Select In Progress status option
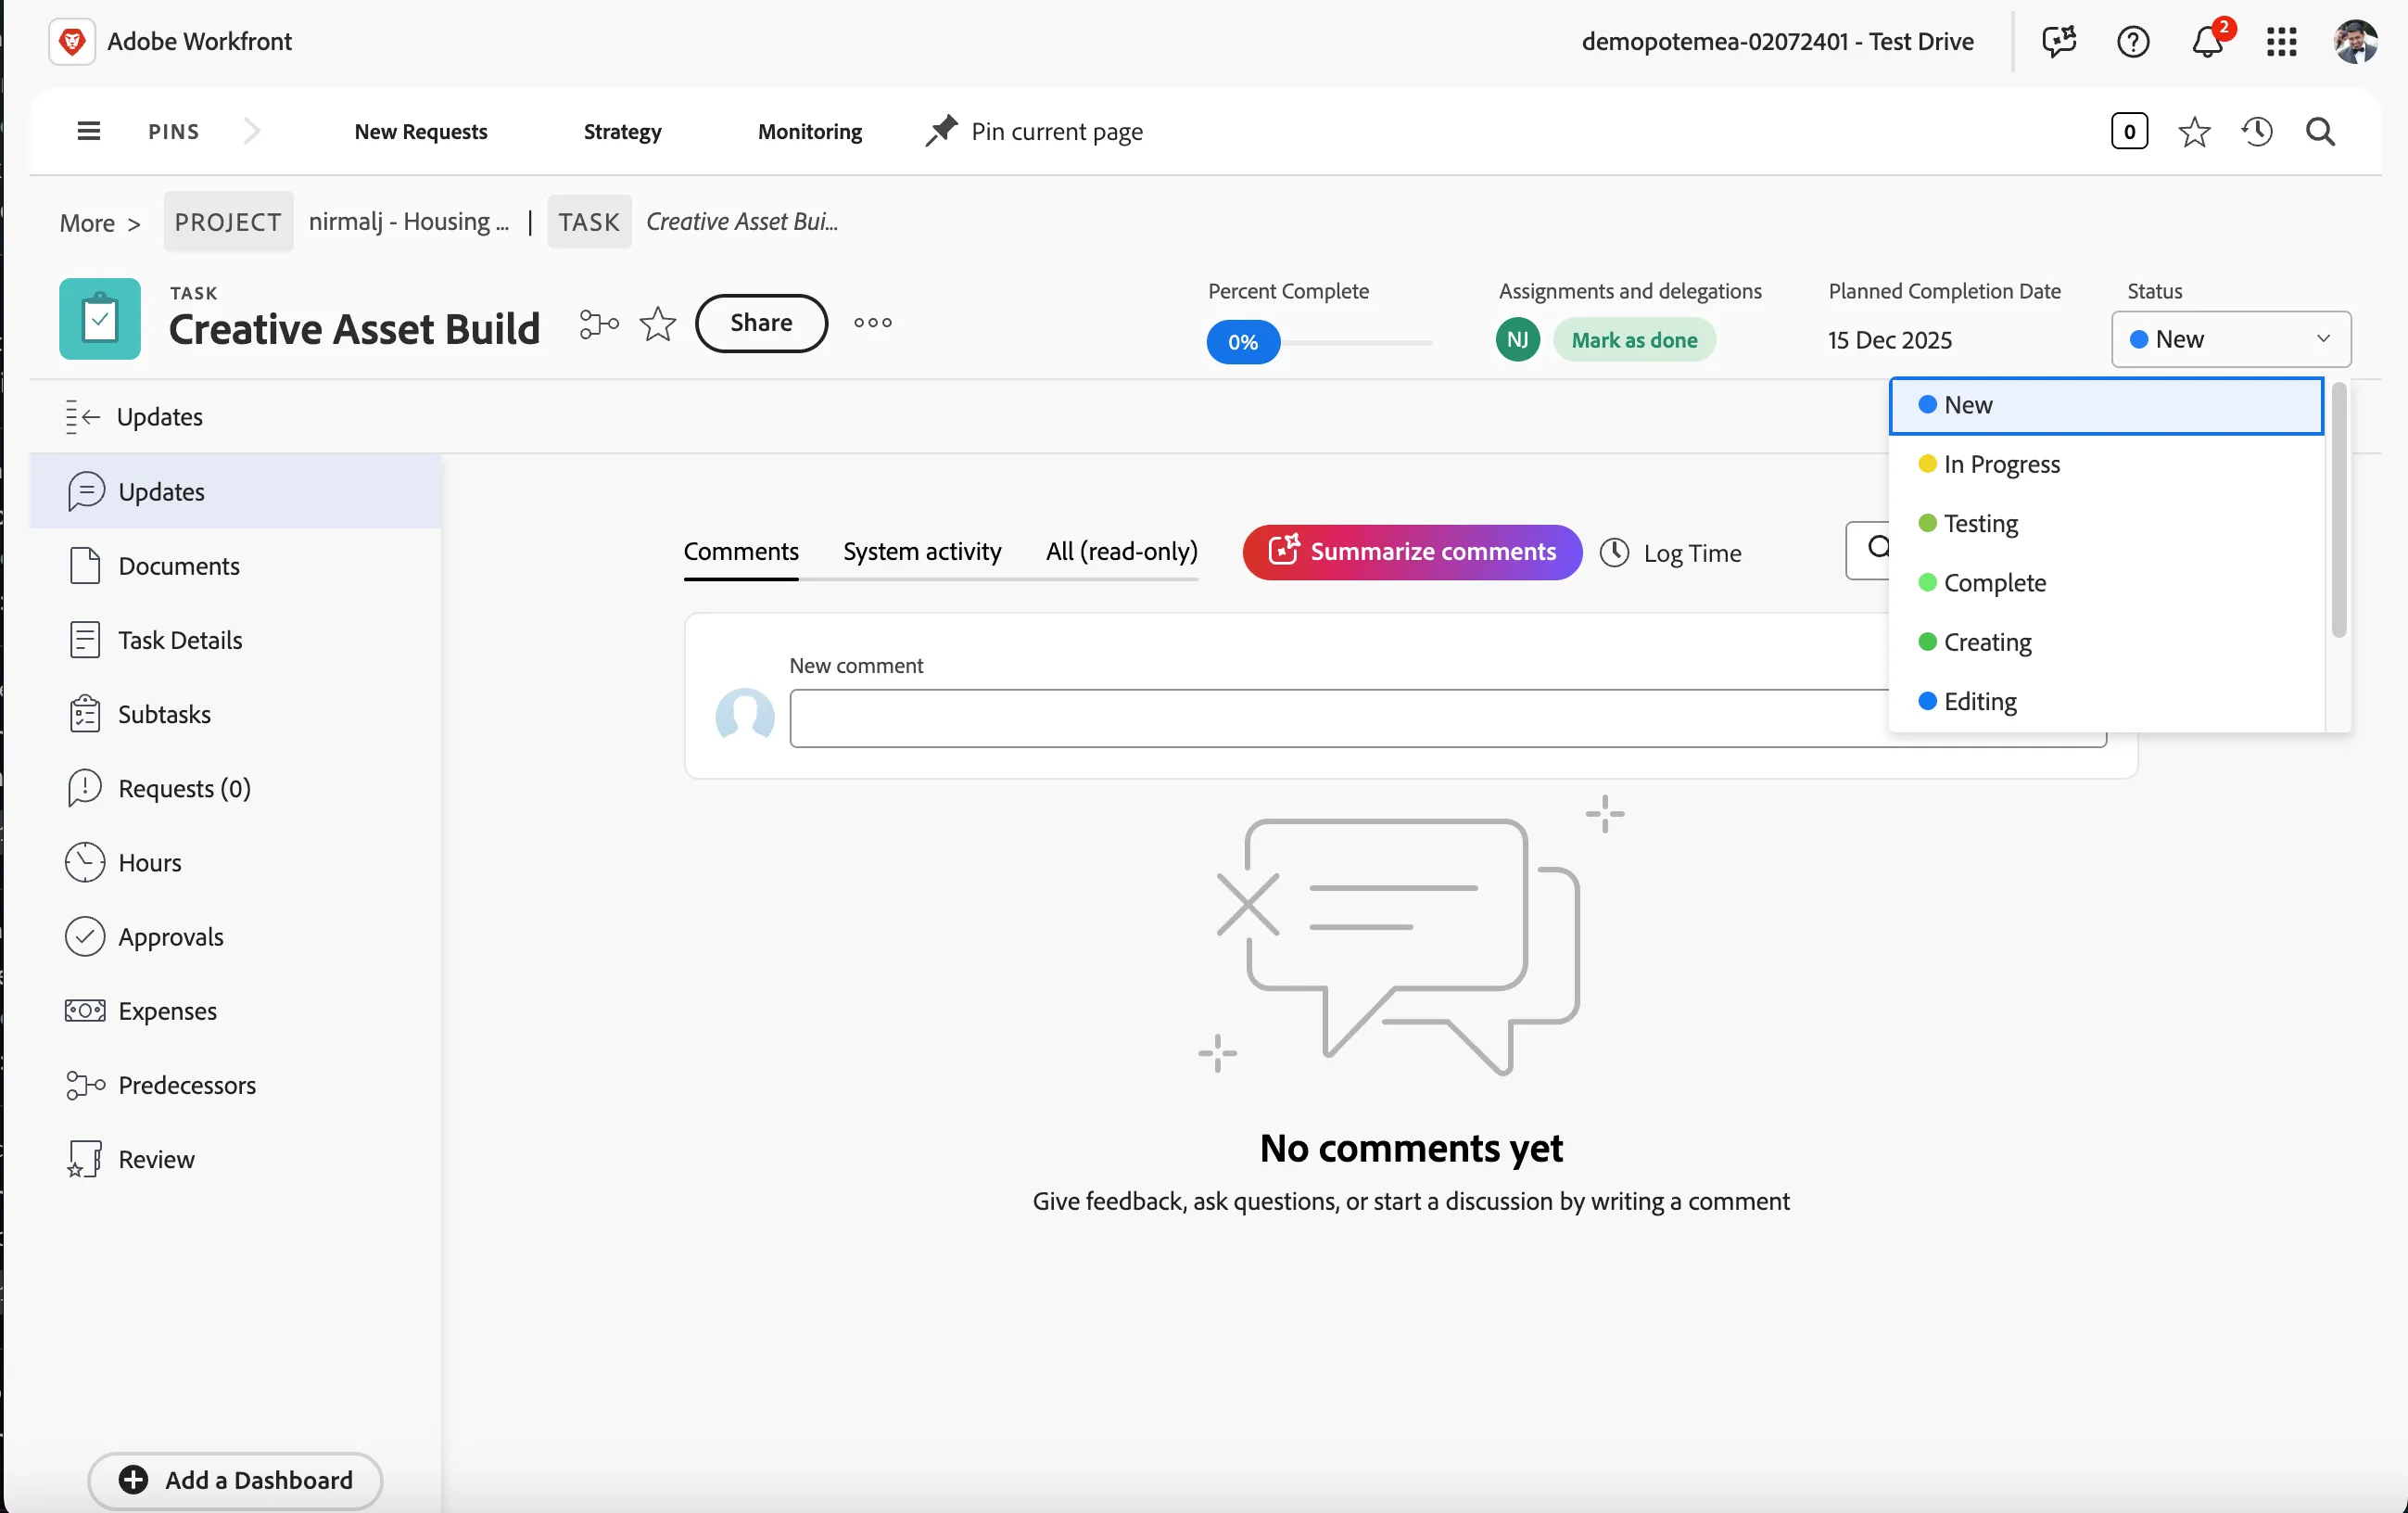Screen dimensions: 2408x1513 (x=2105, y=464)
